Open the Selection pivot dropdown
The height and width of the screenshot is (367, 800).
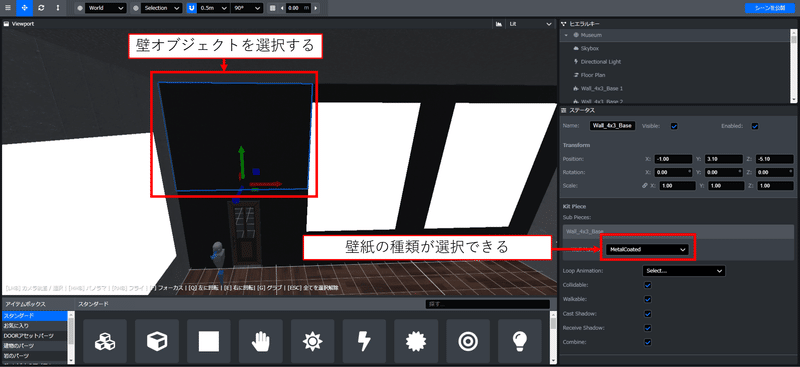click(161, 8)
